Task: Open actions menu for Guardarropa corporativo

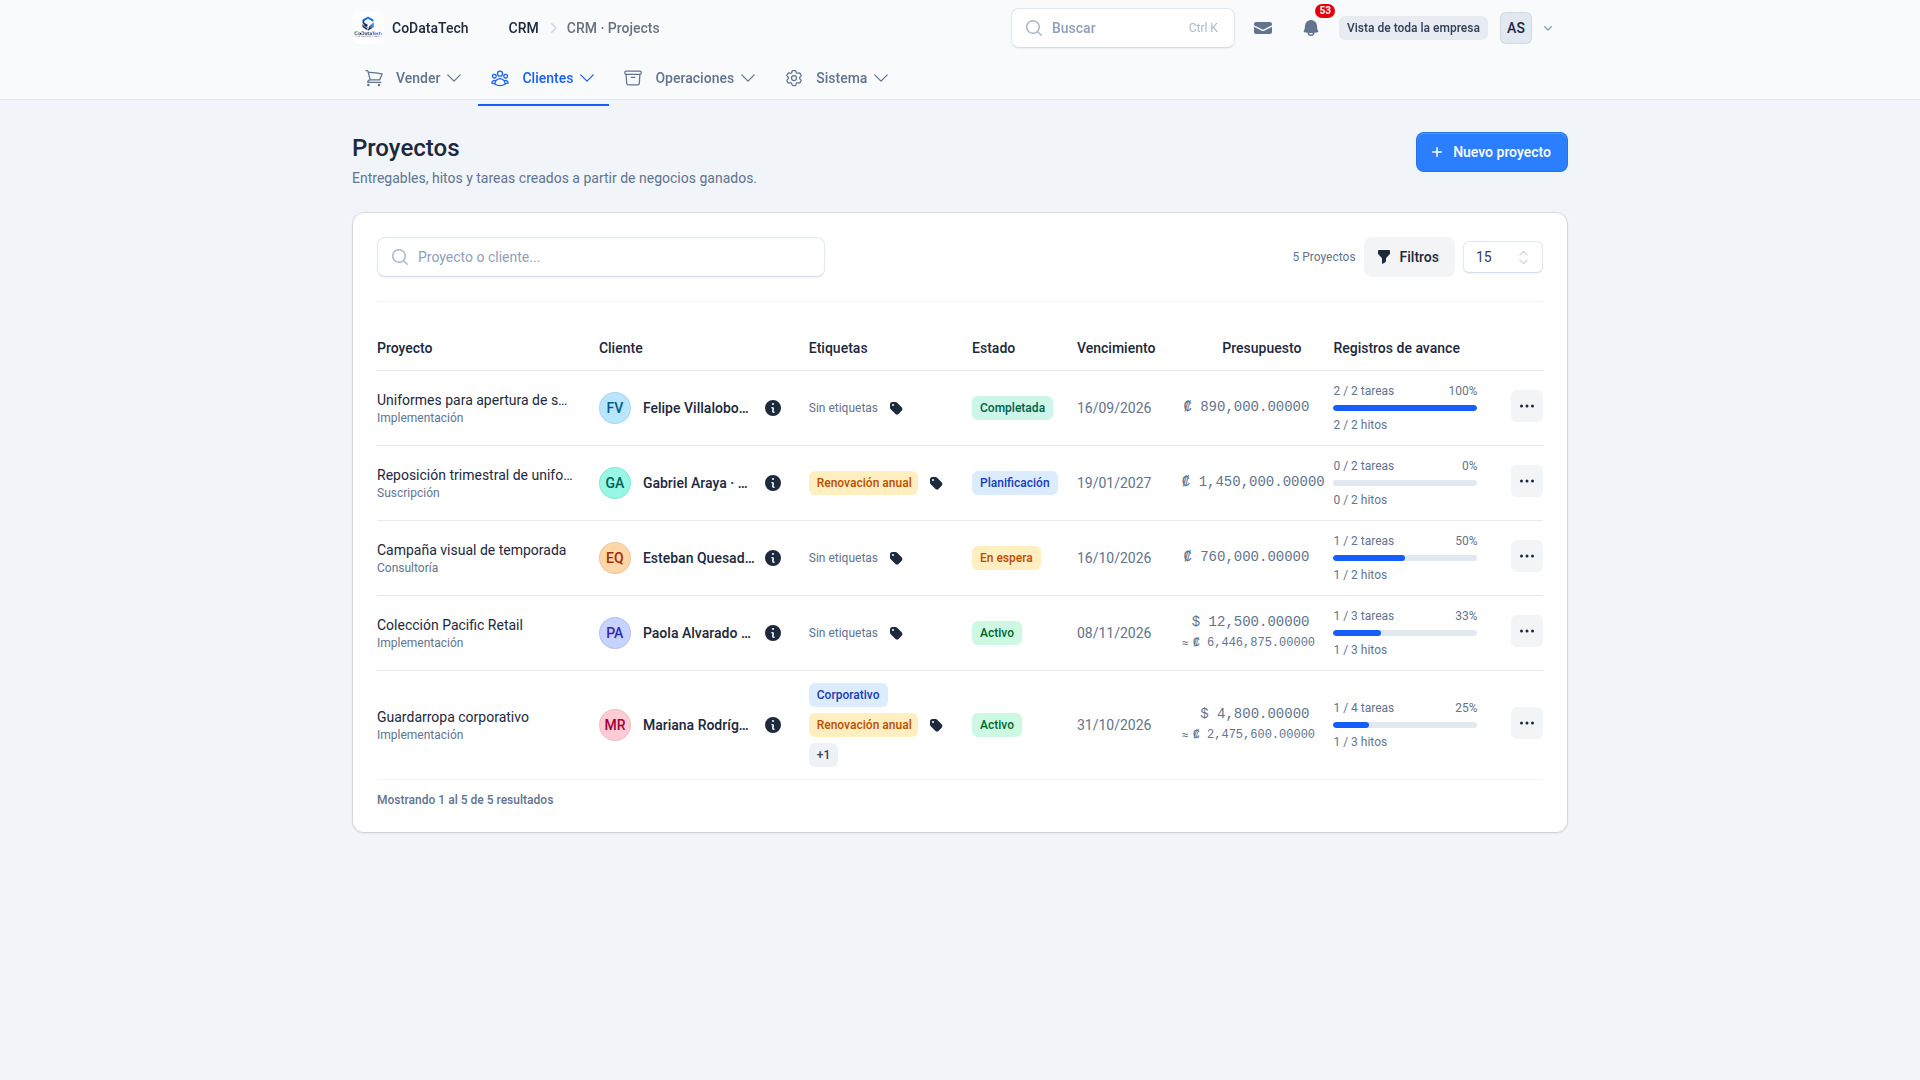Action: point(1526,723)
